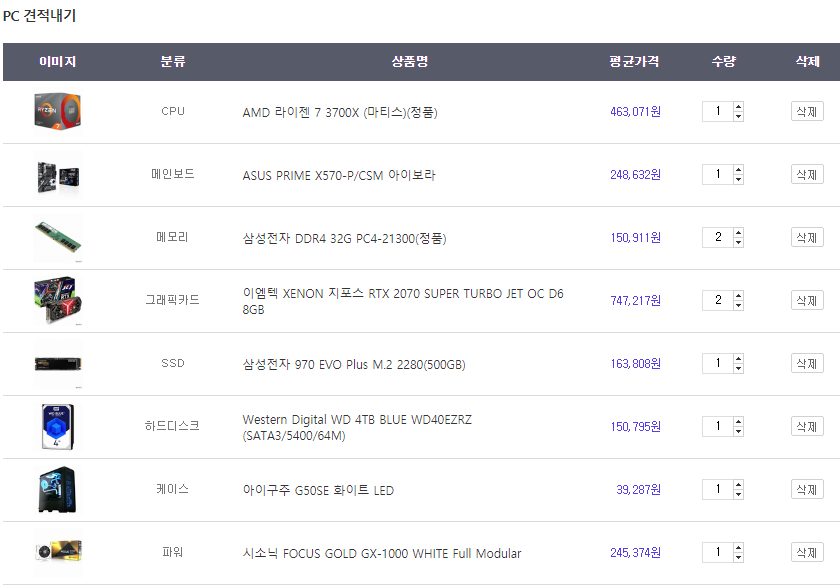Open the RTX 2070 SUPER graphics card thumbnail
This screenshot has height=588, width=840.
pos(58,301)
